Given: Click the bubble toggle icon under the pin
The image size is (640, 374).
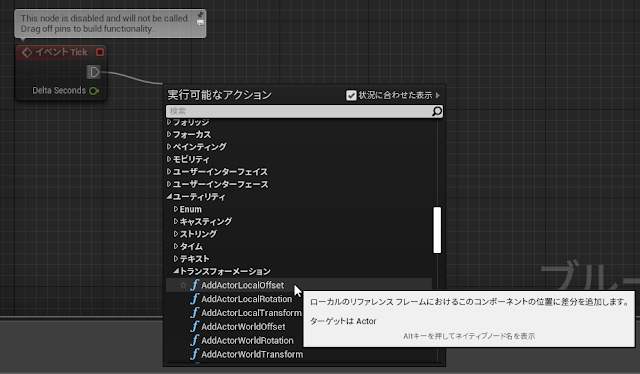Looking at the screenshot, I should click(x=200, y=23).
